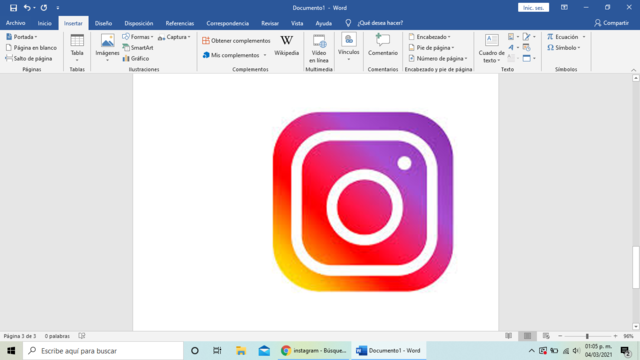The image size is (640, 360).
Task: Show hidden tray icons chevron
Action: tap(531, 351)
